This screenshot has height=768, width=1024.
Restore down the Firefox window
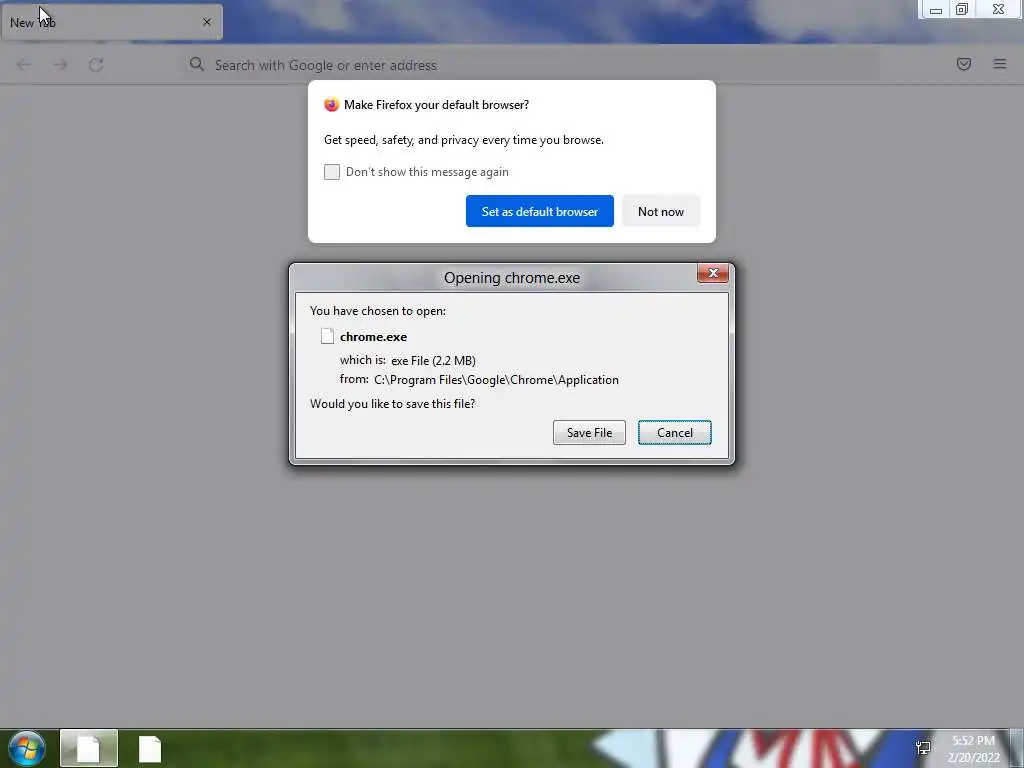[x=961, y=10]
